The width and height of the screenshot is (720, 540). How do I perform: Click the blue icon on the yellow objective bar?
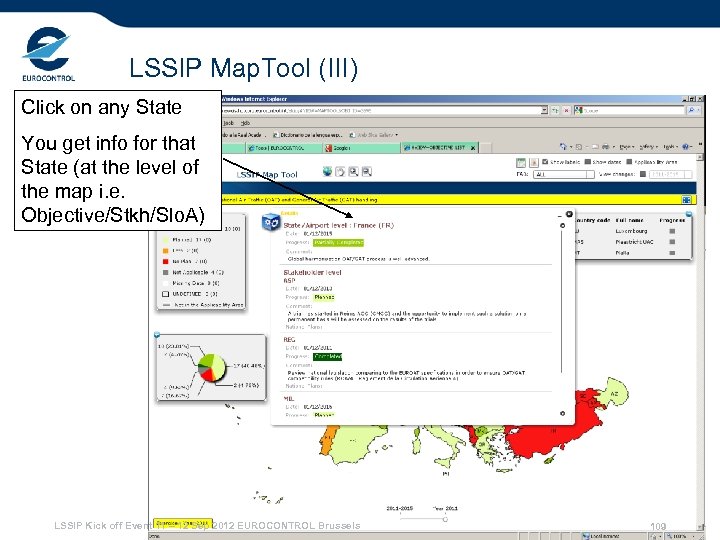(686, 200)
